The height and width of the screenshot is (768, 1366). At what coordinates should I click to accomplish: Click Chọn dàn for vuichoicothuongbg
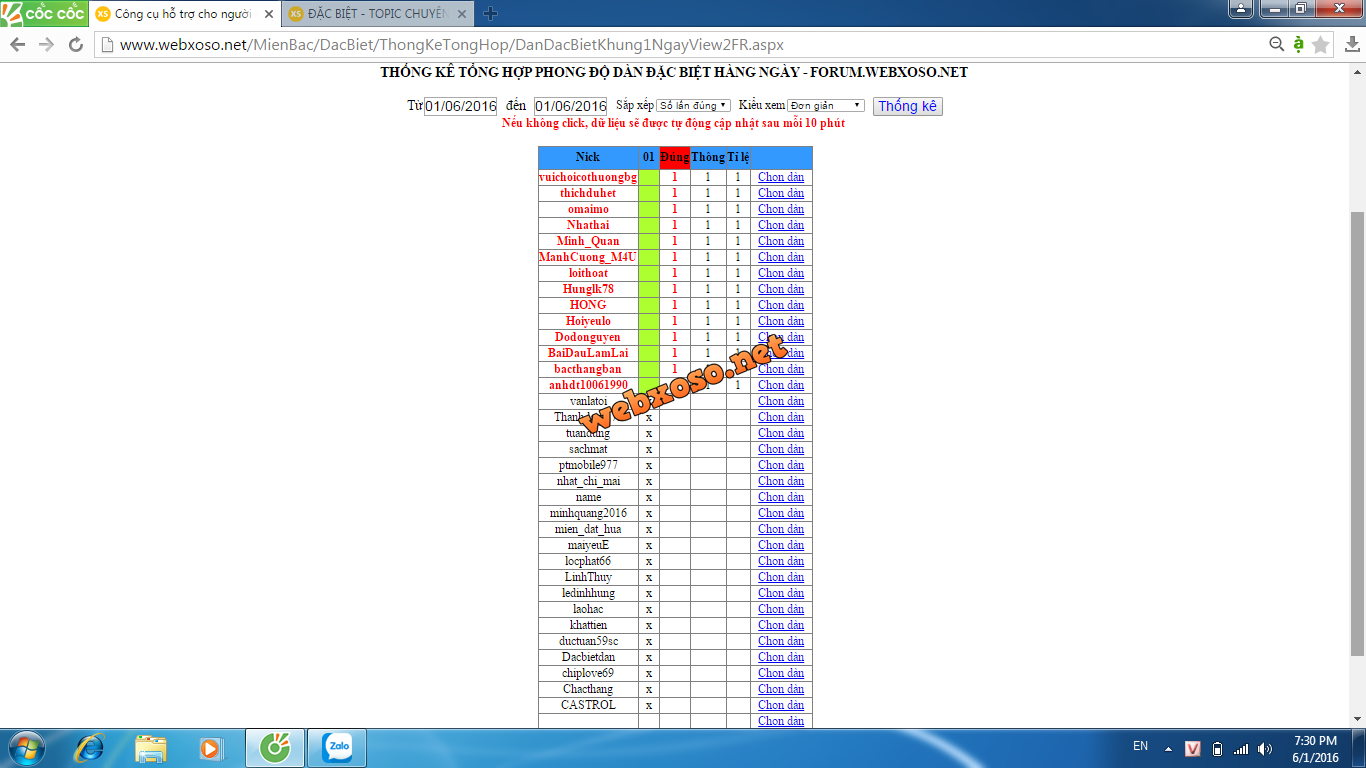click(781, 177)
